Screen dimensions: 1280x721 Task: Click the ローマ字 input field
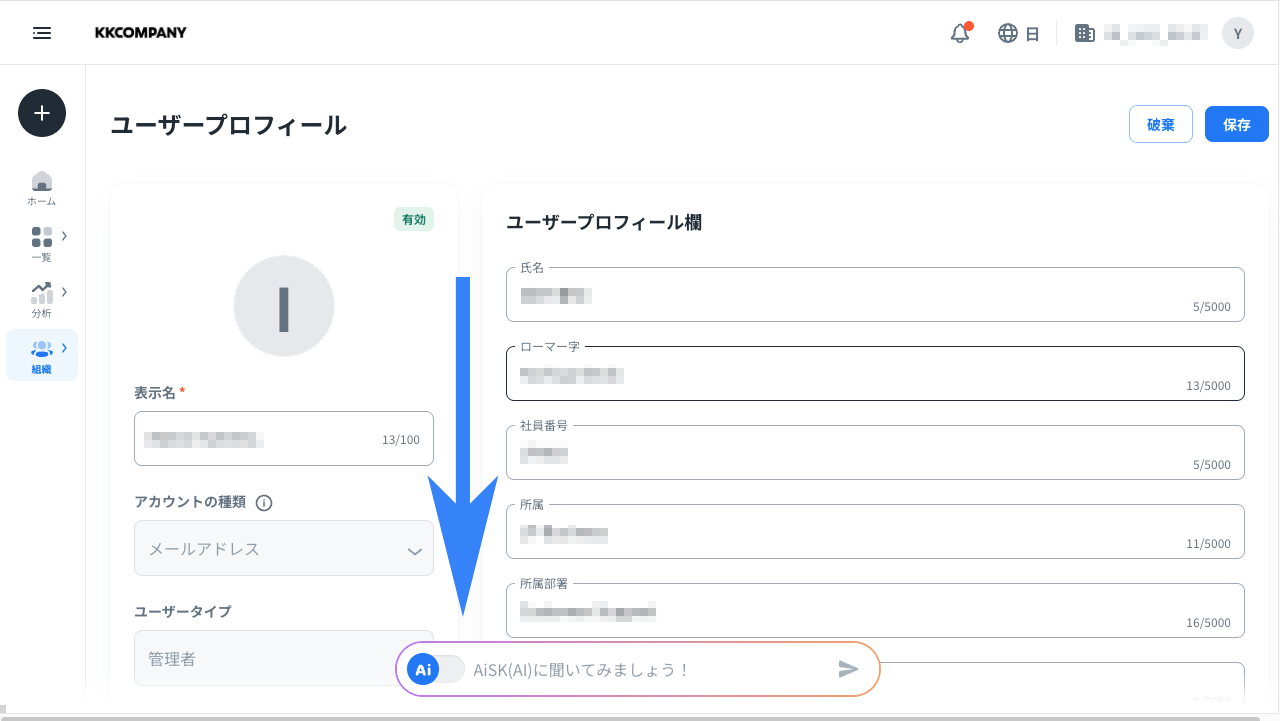875,373
